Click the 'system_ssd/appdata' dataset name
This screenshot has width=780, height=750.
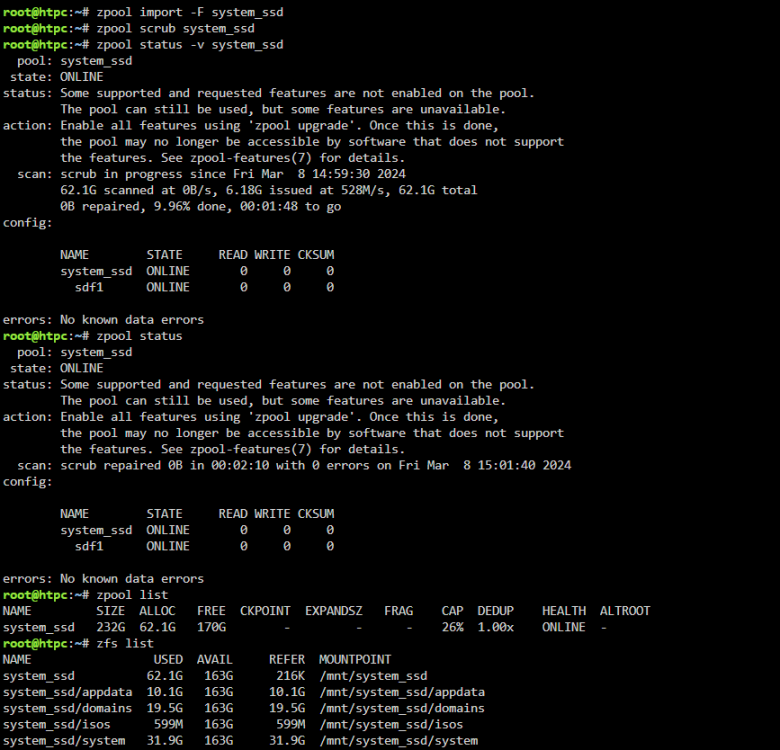pos(68,692)
